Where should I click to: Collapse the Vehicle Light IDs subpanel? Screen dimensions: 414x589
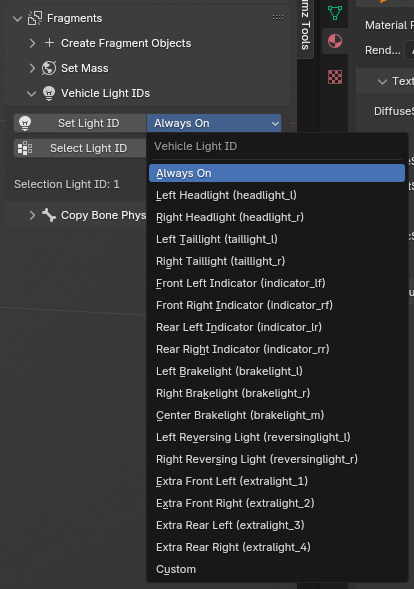(x=32, y=93)
